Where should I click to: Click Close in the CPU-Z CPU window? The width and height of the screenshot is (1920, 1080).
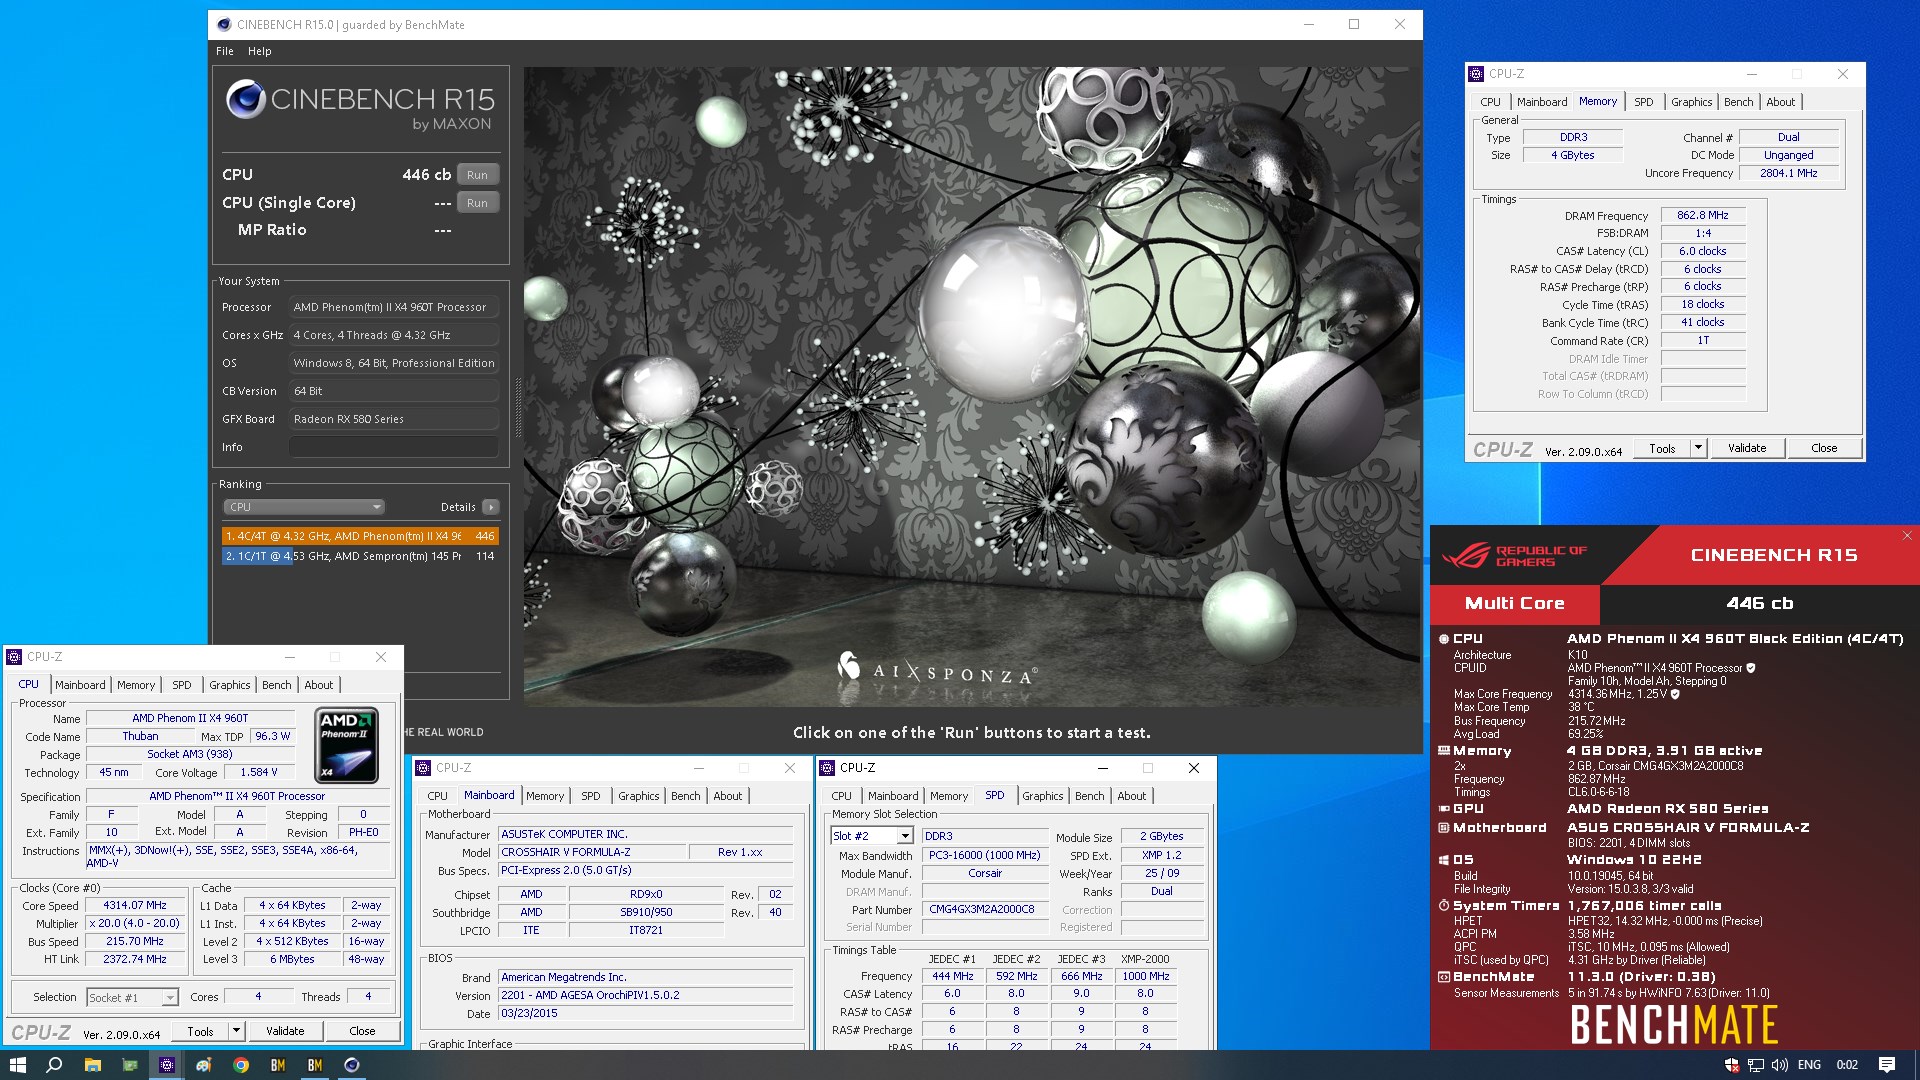(362, 1031)
